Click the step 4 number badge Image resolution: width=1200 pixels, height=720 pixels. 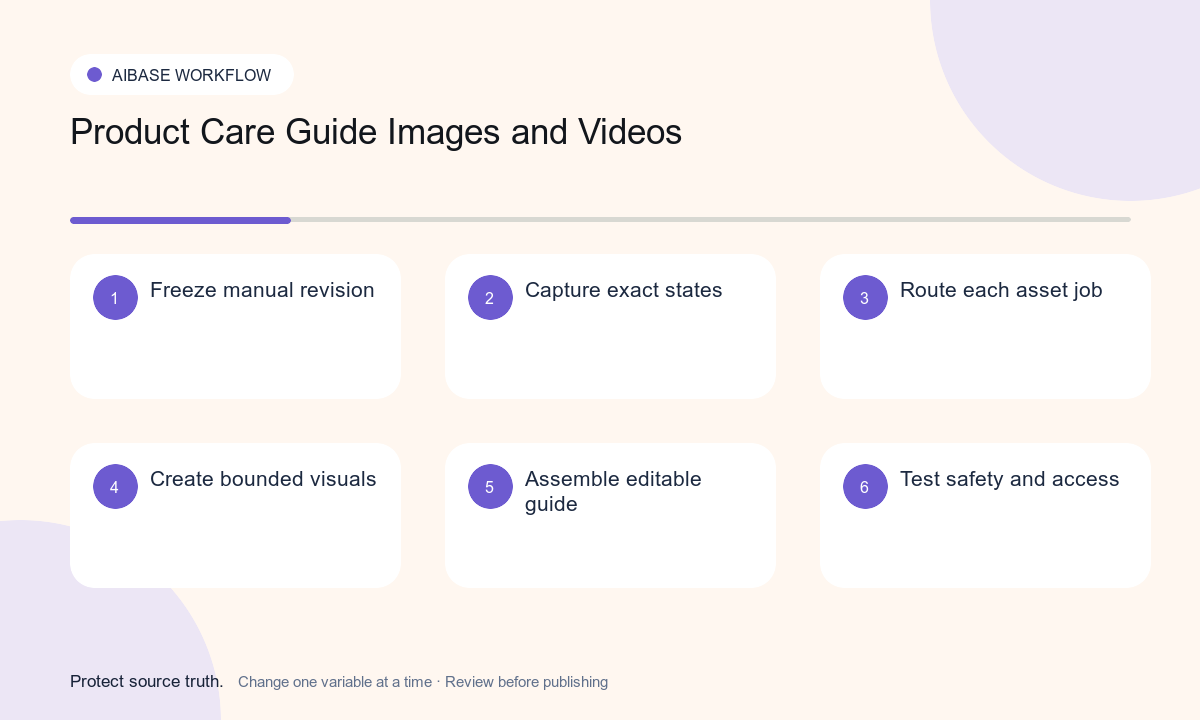pyautogui.click(x=115, y=486)
